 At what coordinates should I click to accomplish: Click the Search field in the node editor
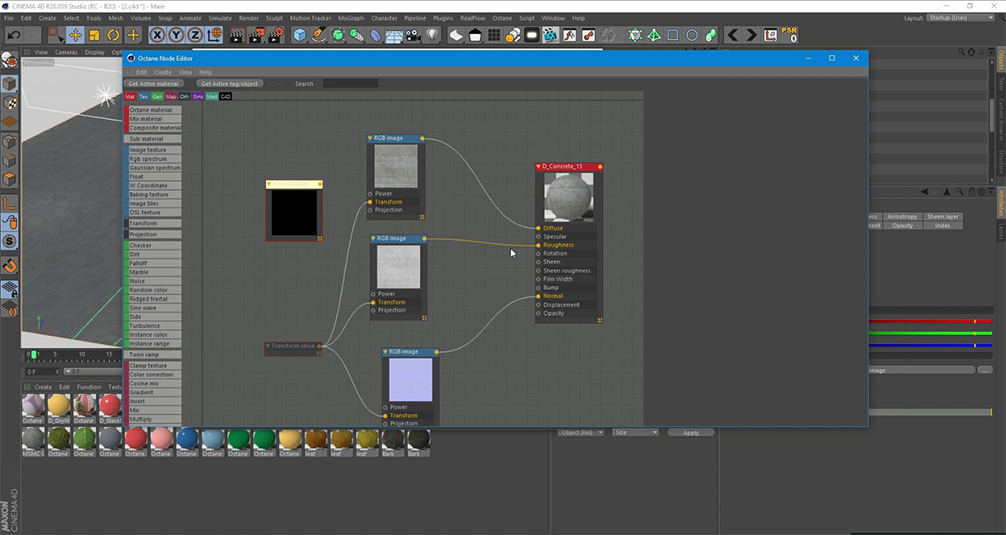349,84
